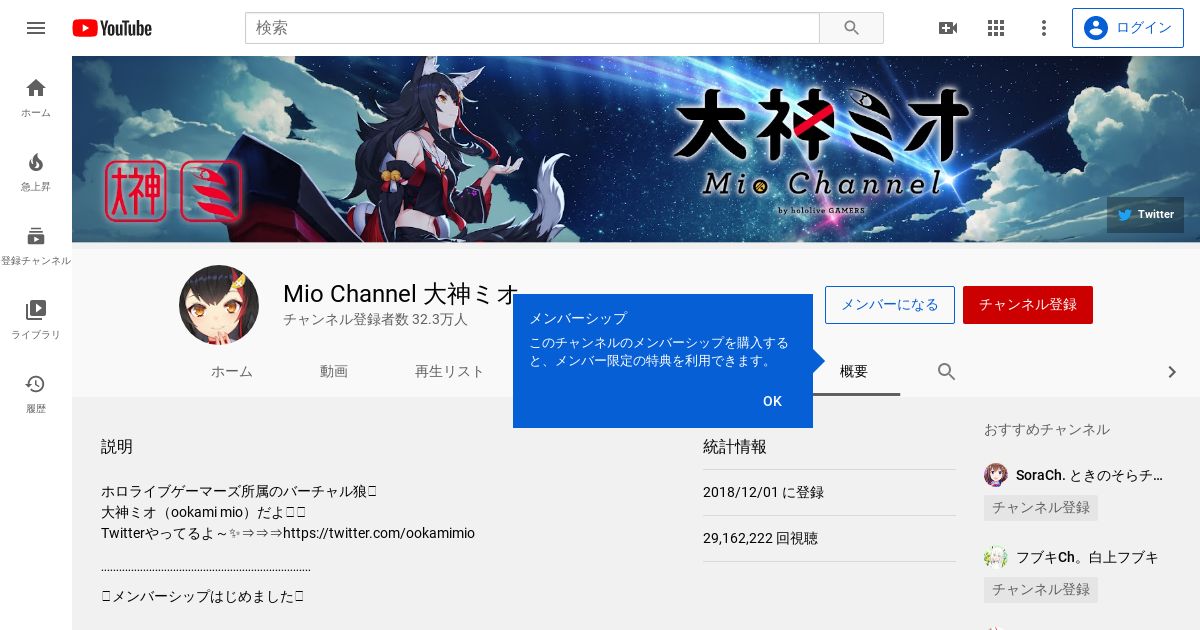This screenshot has width=1200, height=630.
Task: Open the SoraCh. ときのそら channel
Action: coord(1089,475)
